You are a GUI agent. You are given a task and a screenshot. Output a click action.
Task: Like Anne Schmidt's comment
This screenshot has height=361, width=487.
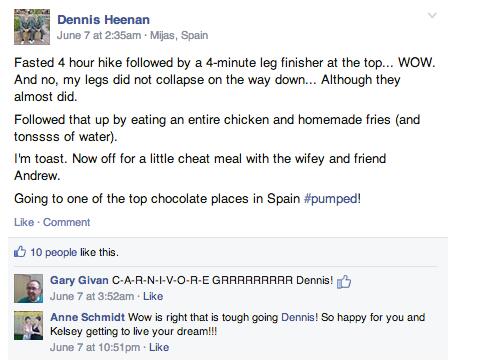coord(159,347)
